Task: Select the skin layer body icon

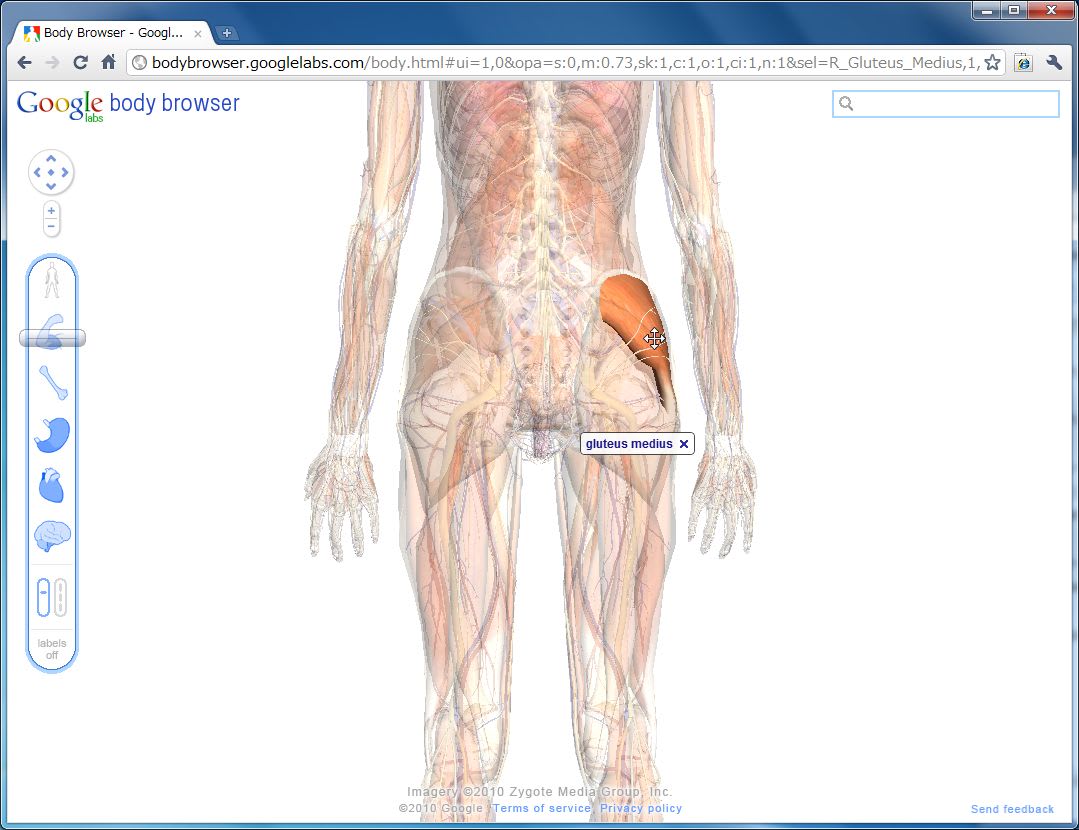Action: [52, 281]
